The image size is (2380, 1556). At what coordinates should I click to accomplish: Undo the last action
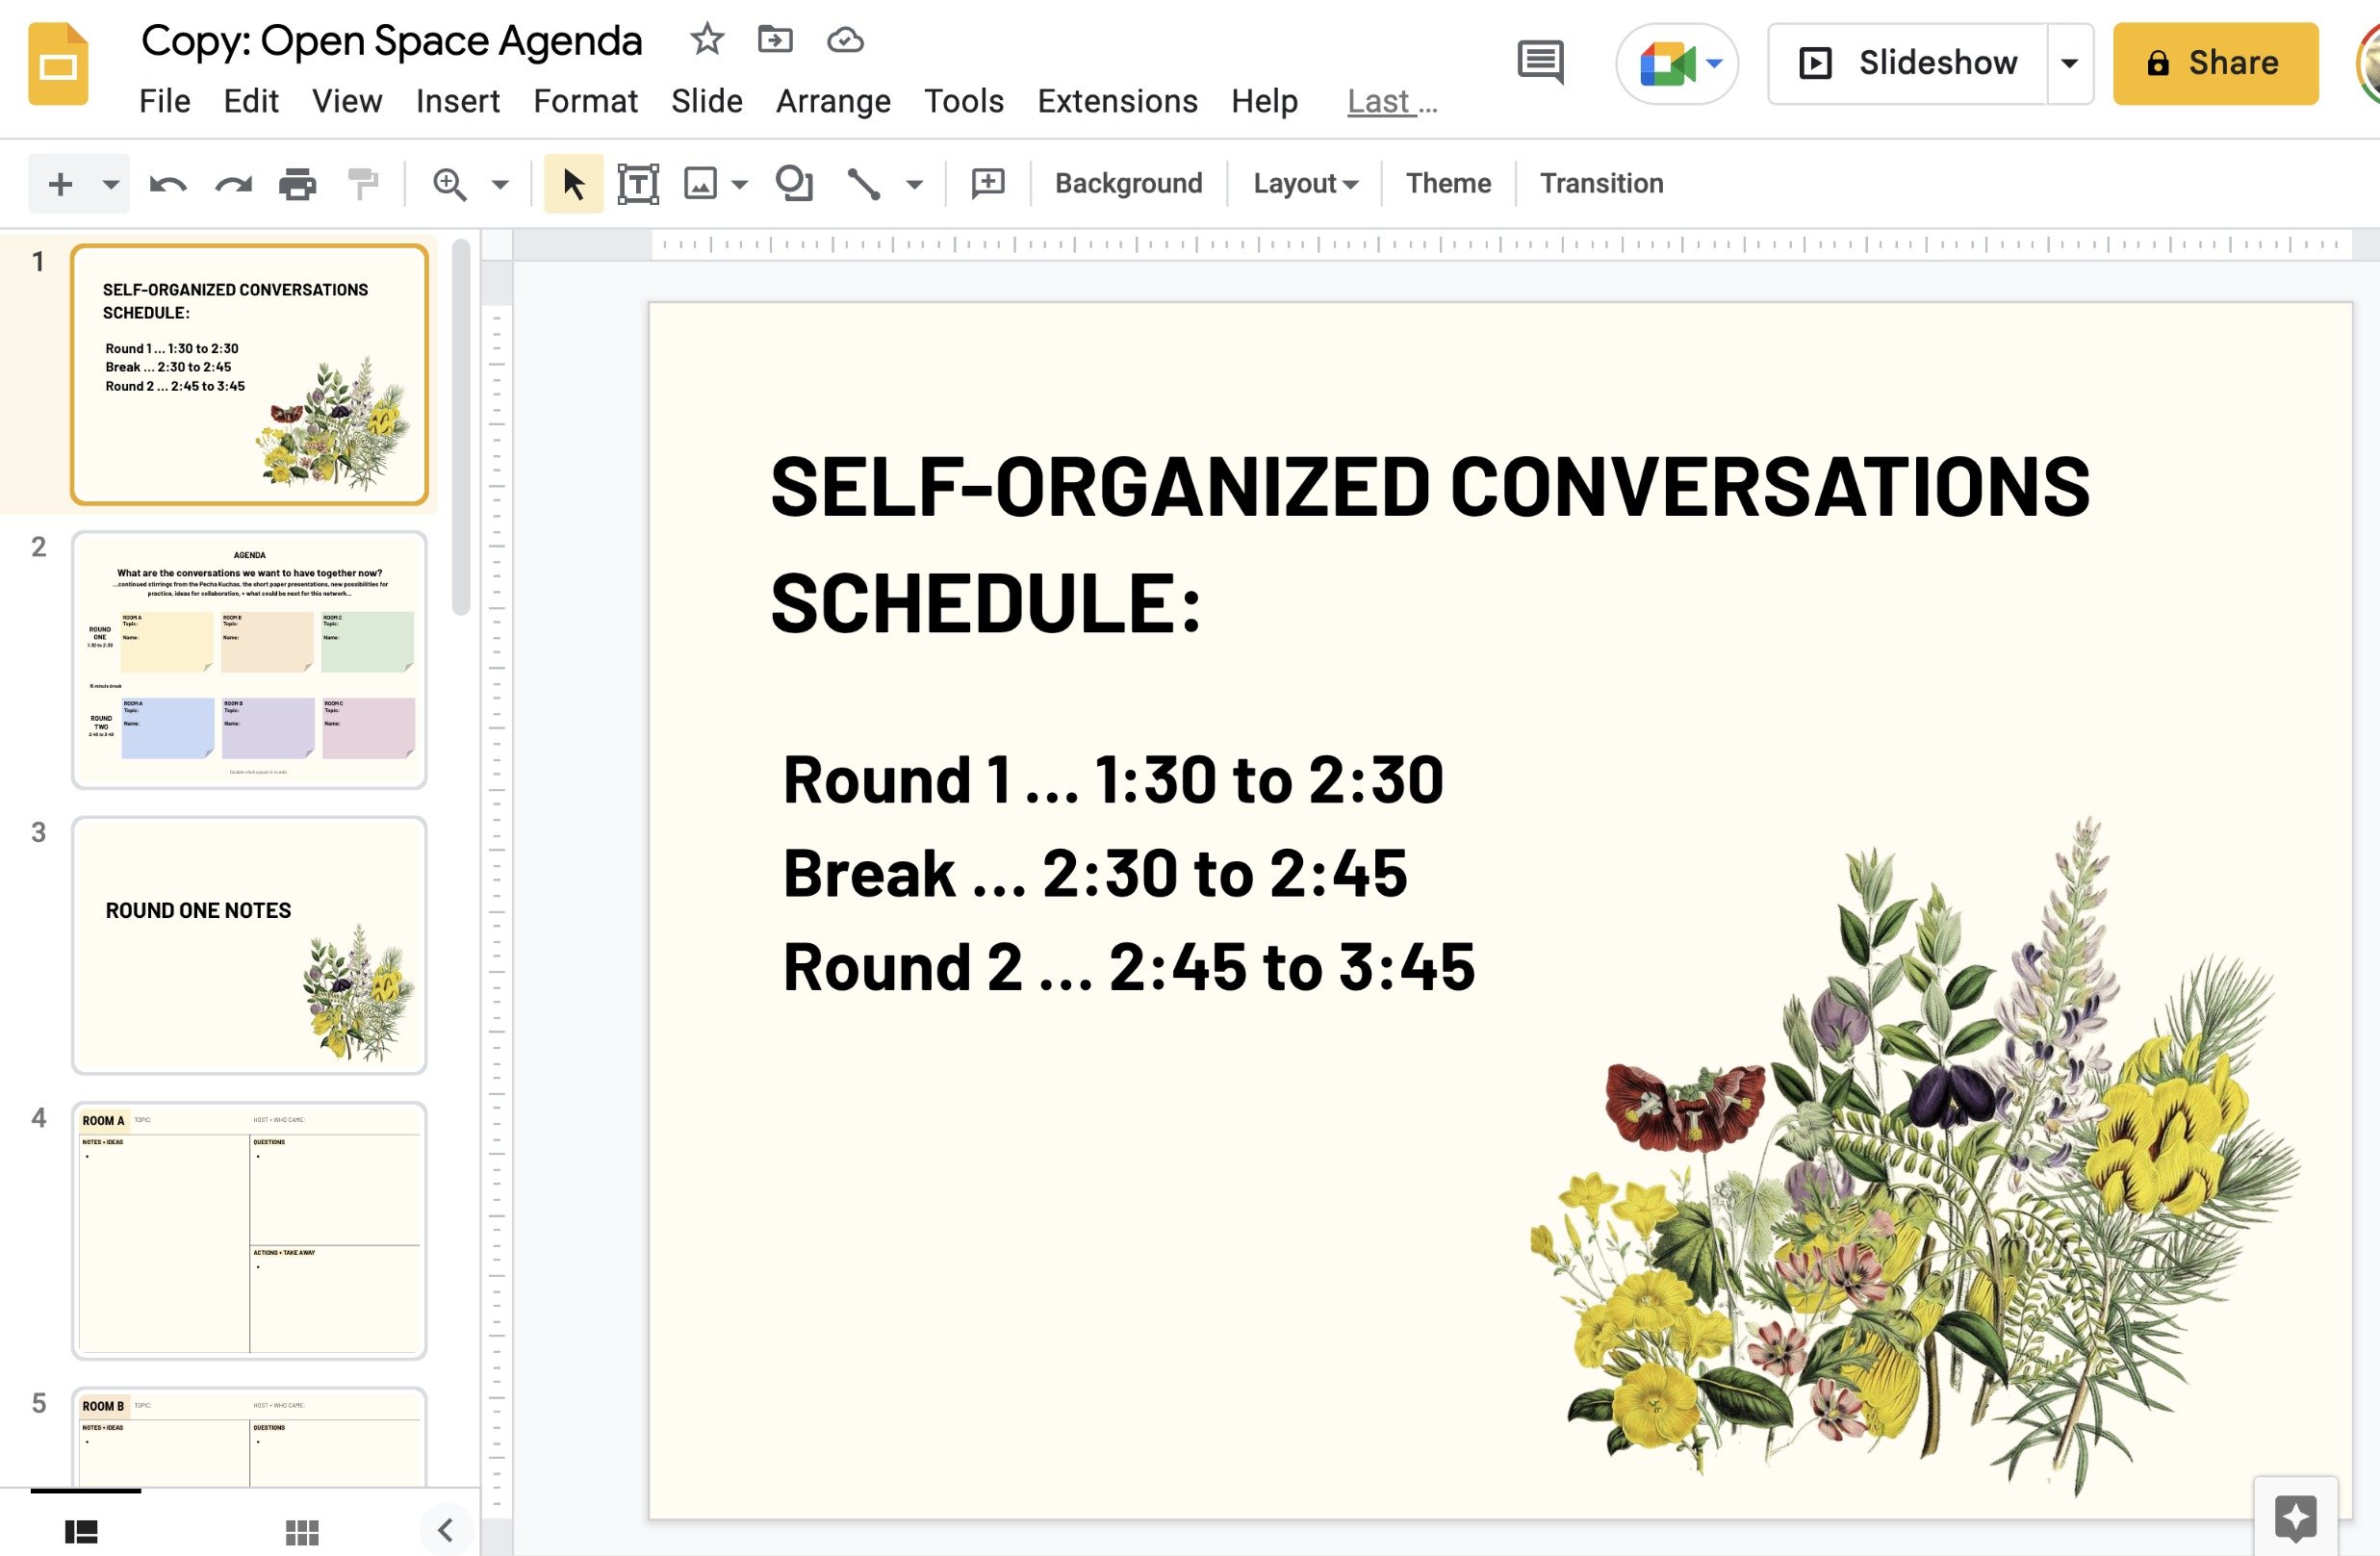(168, 184)
